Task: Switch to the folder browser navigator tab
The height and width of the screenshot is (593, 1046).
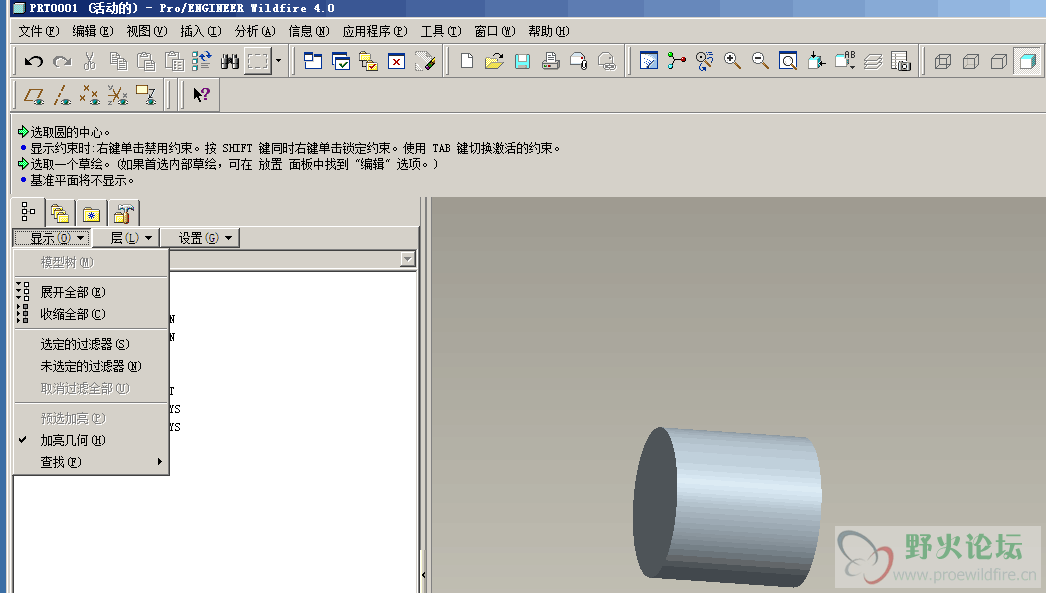Action: coord(59,213)
